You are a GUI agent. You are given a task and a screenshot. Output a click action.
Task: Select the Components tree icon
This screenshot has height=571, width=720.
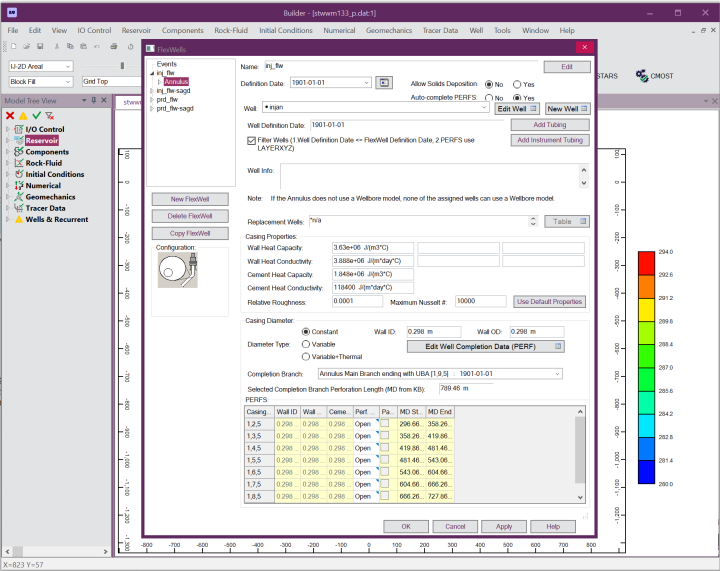(19, 152)
